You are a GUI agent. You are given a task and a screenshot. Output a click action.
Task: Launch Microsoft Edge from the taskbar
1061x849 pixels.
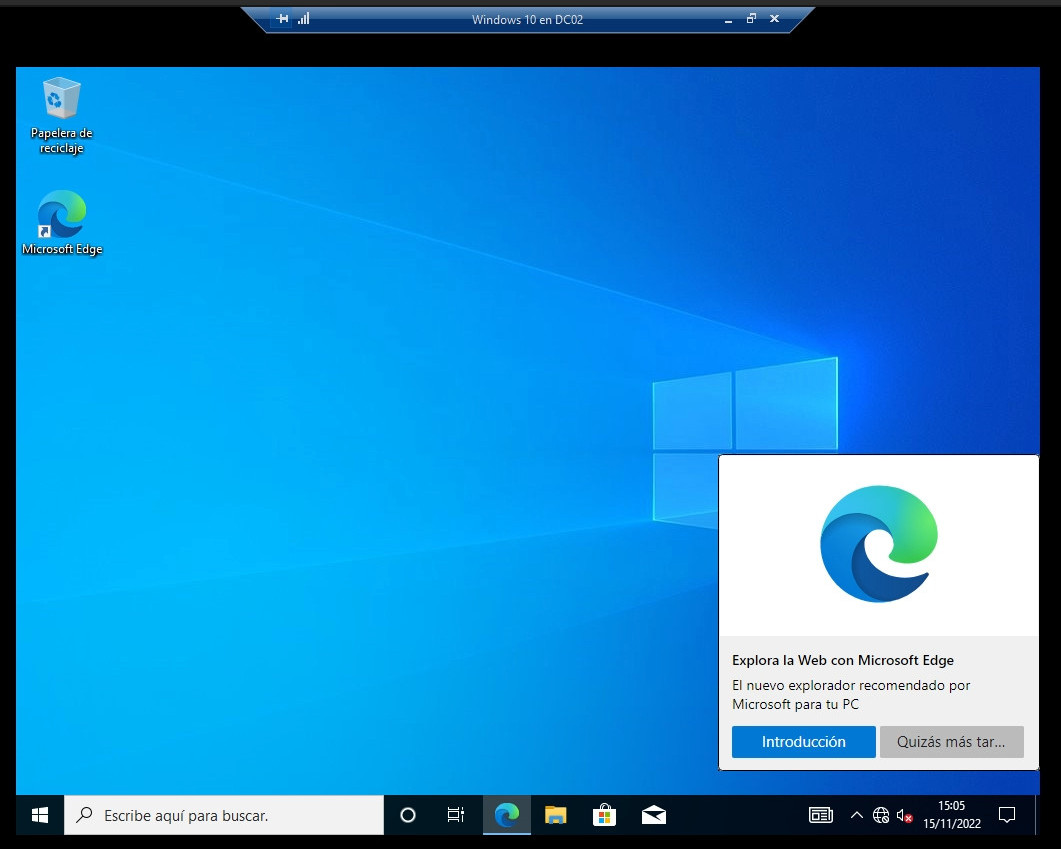[507, 815]
